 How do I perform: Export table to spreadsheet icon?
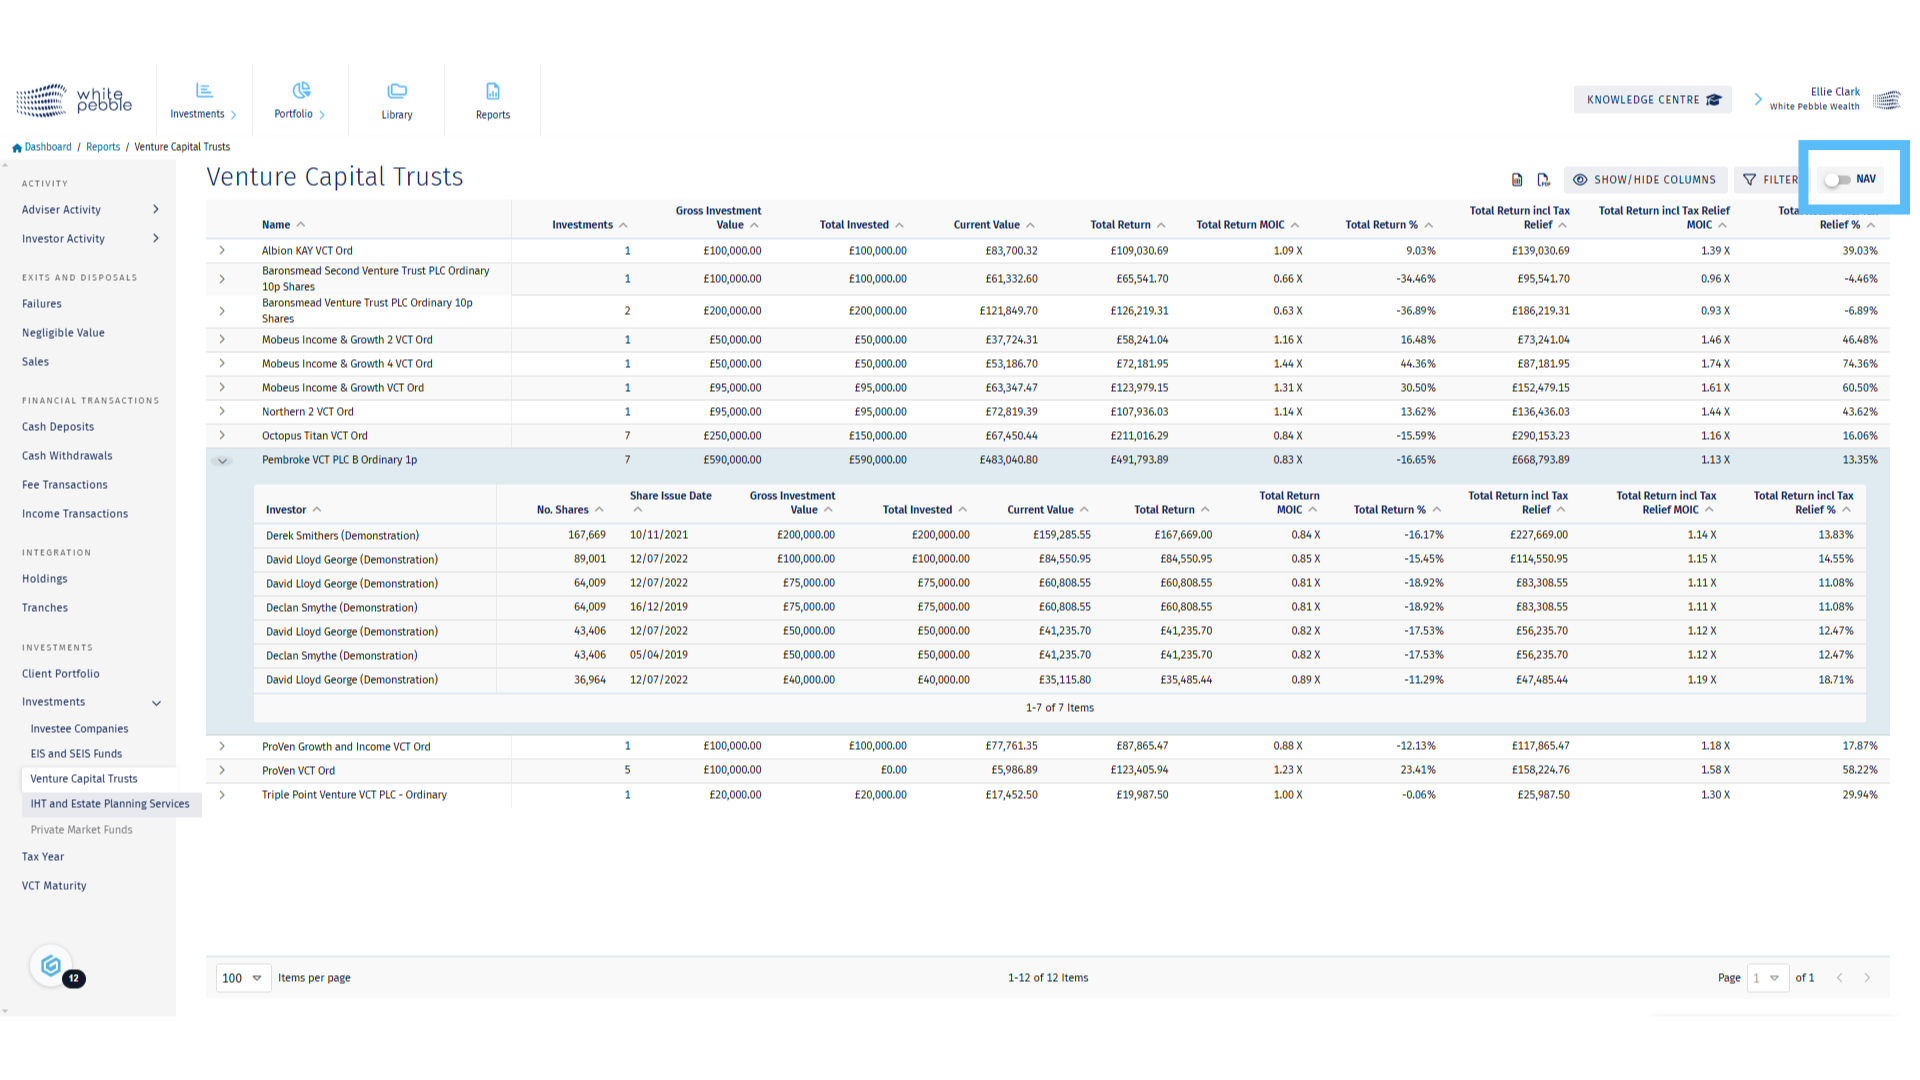[x=1517, y=180]
